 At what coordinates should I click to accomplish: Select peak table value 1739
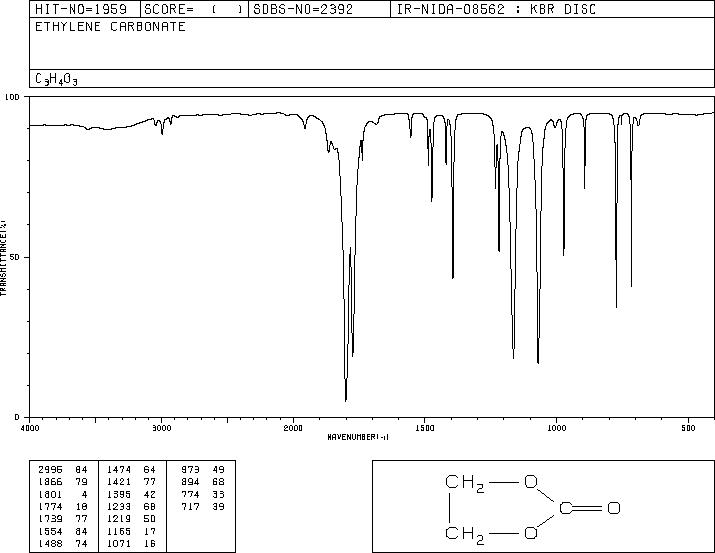[x=50, y=519]
